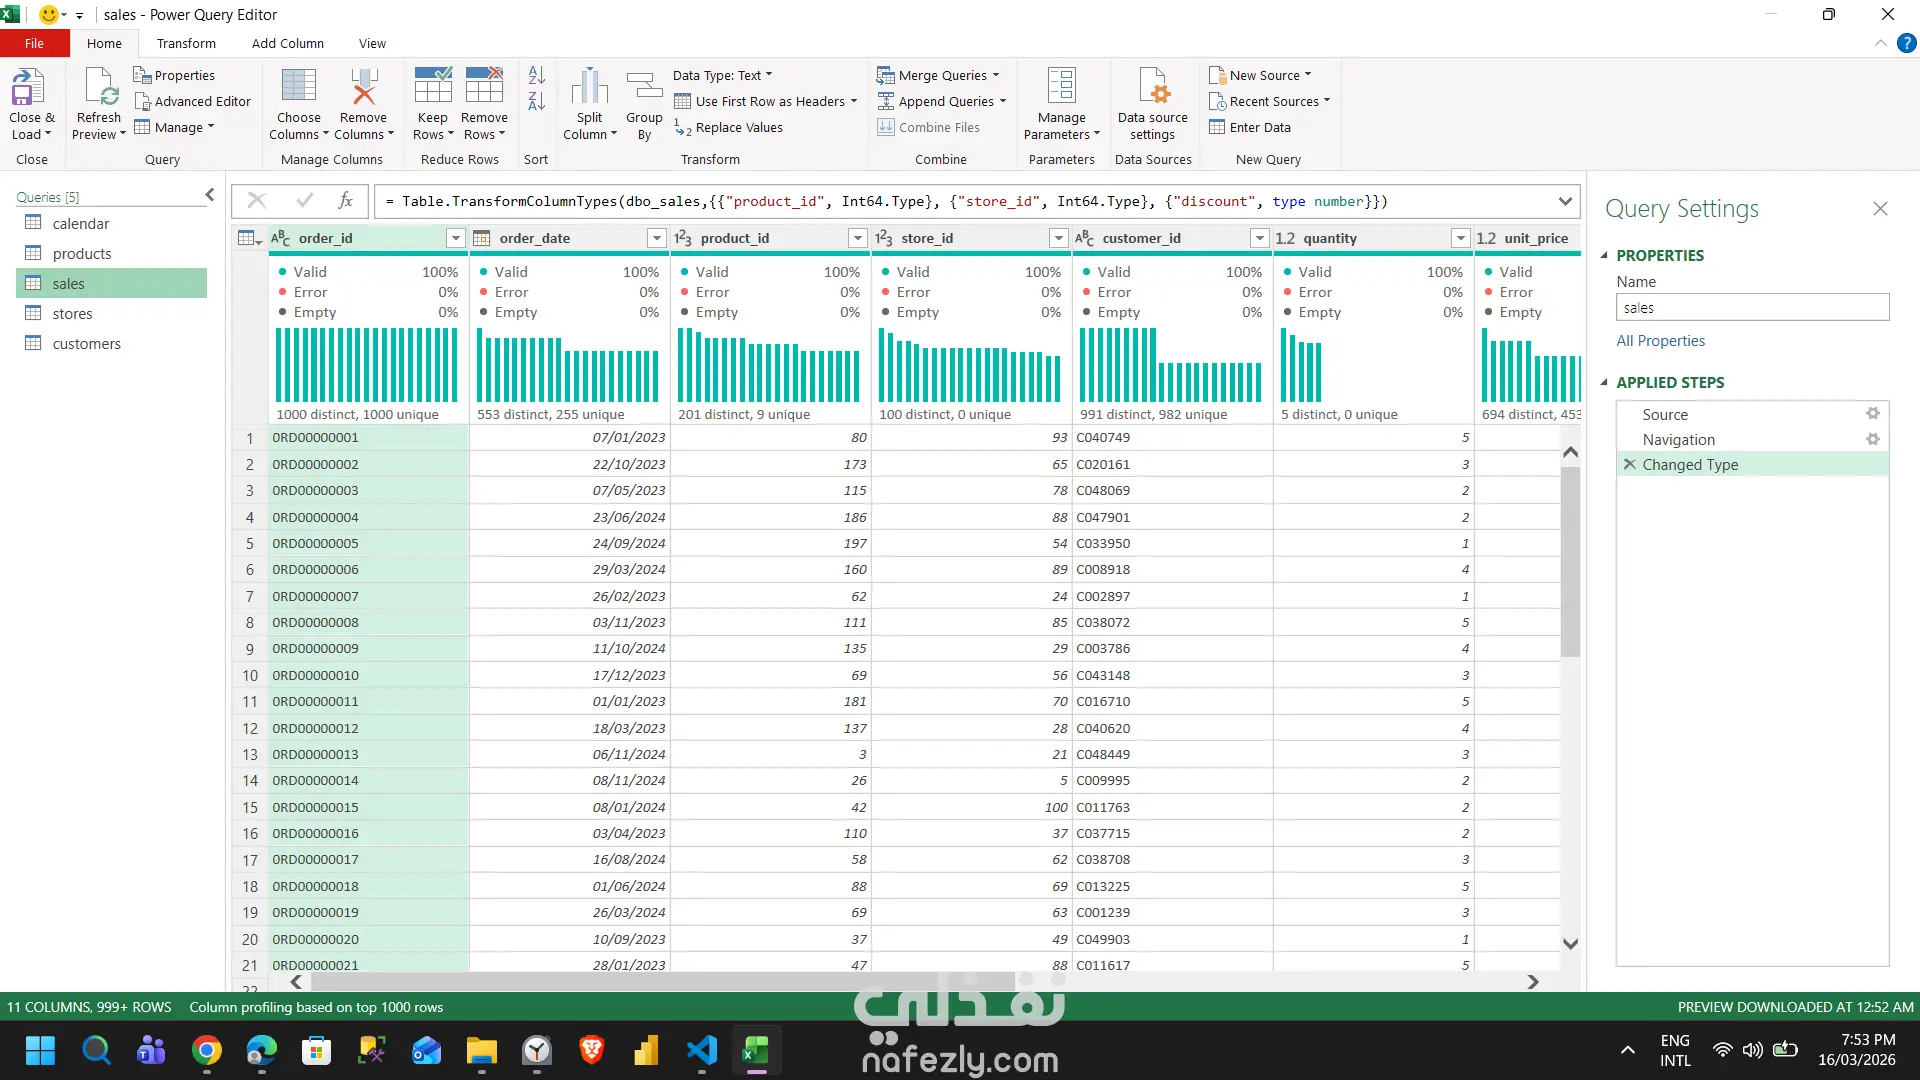Switch to the Add Column tab
Image resolution: width=1920 pixels, height=1080 pixels.
click(x=288, y=43)
